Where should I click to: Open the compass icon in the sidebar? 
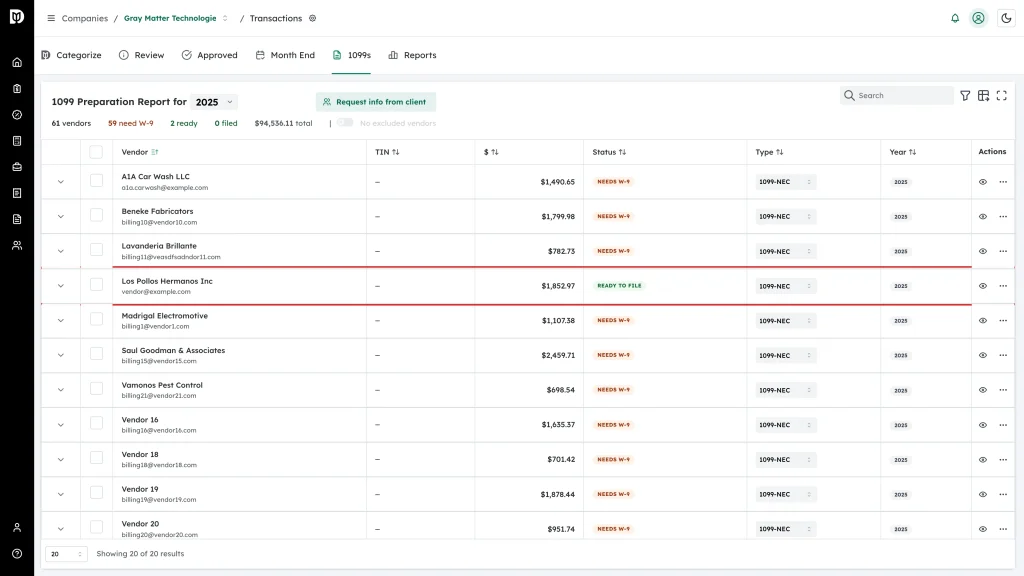(17, 115)
